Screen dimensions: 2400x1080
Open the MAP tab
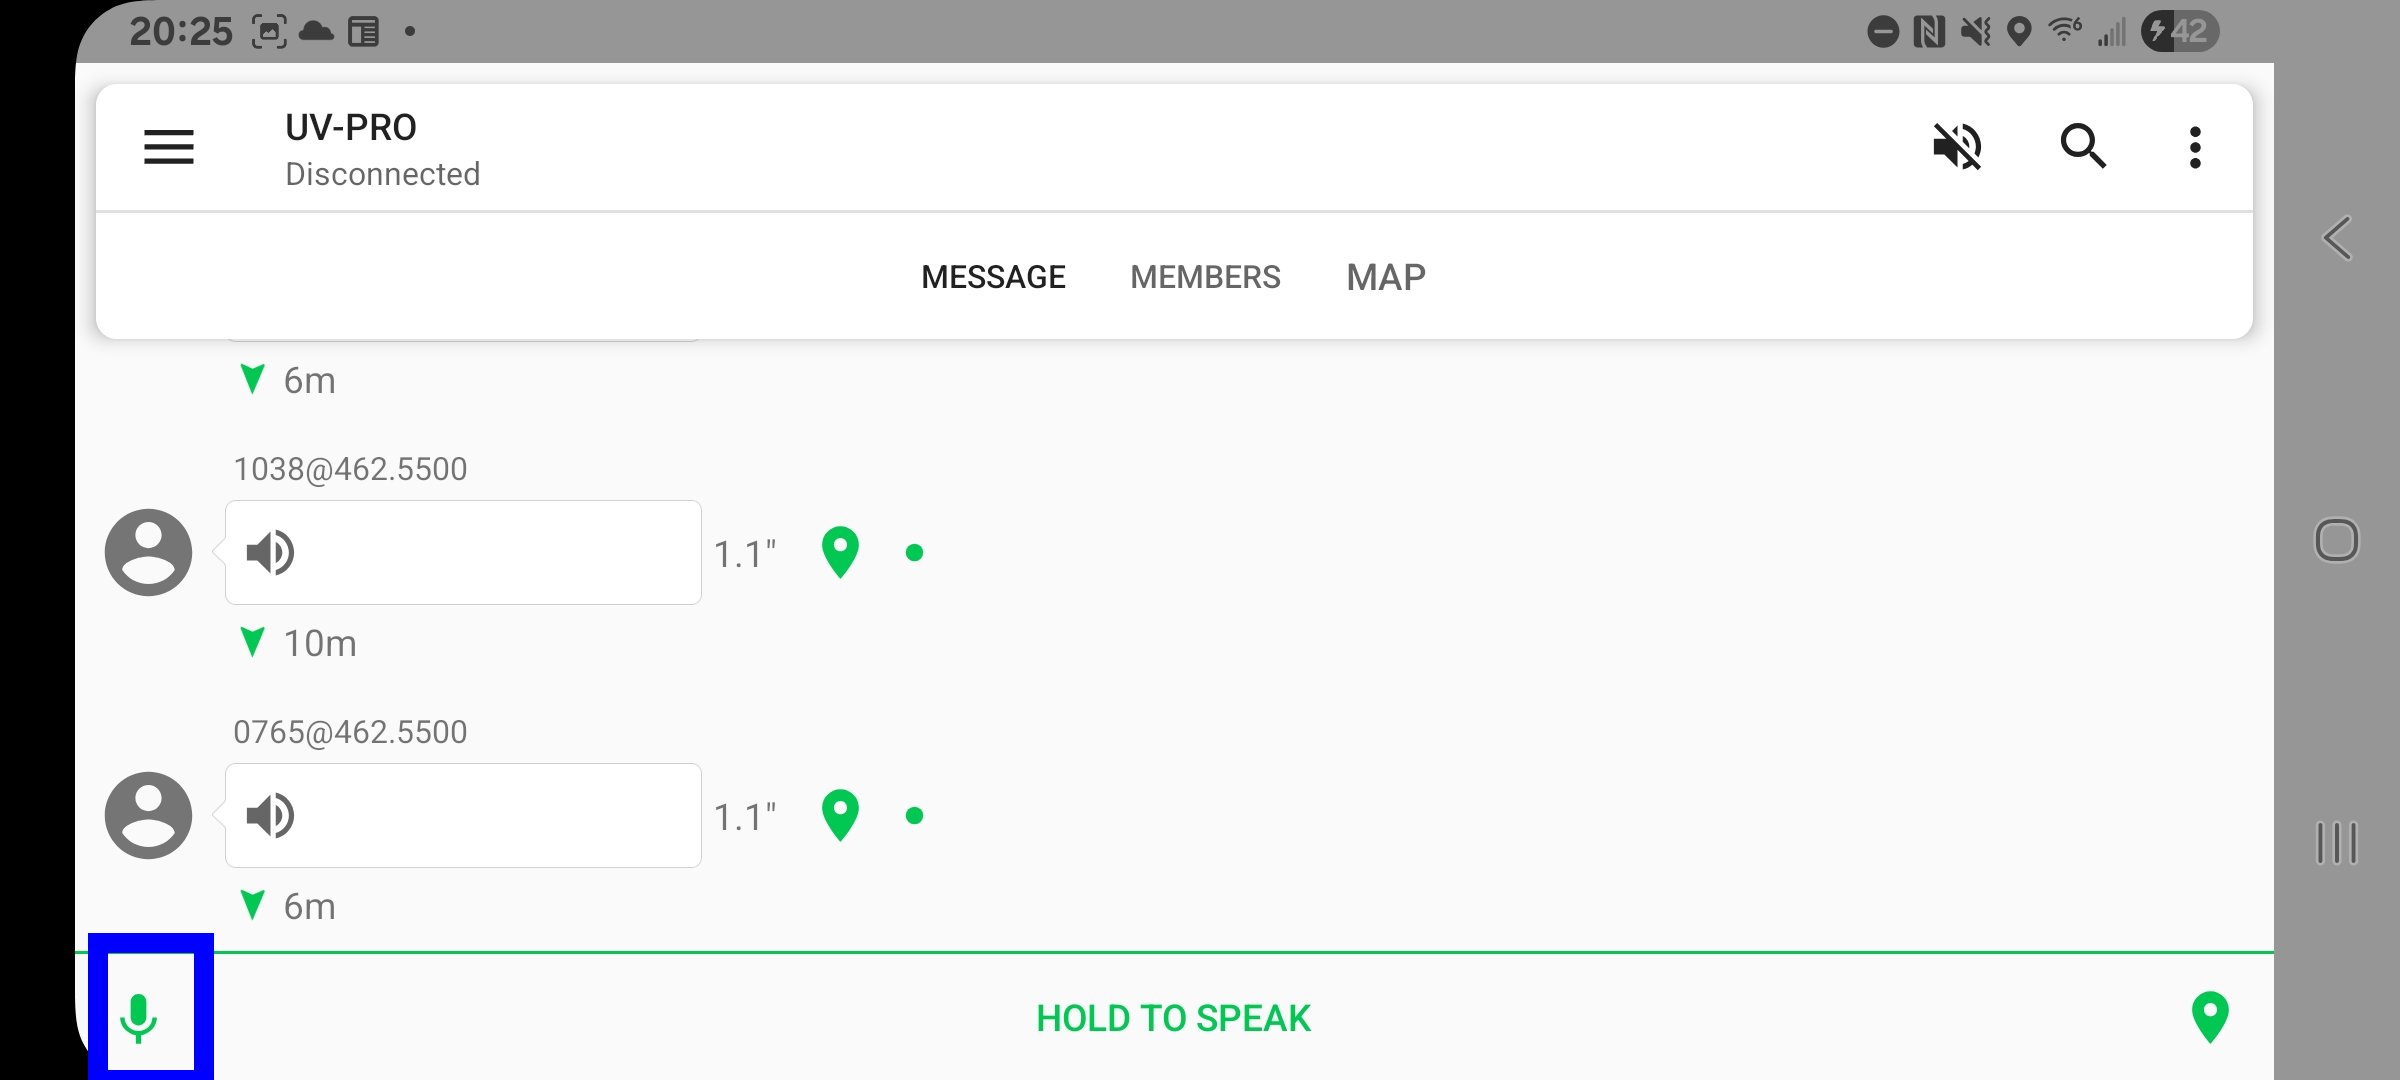click(1386, 277)
